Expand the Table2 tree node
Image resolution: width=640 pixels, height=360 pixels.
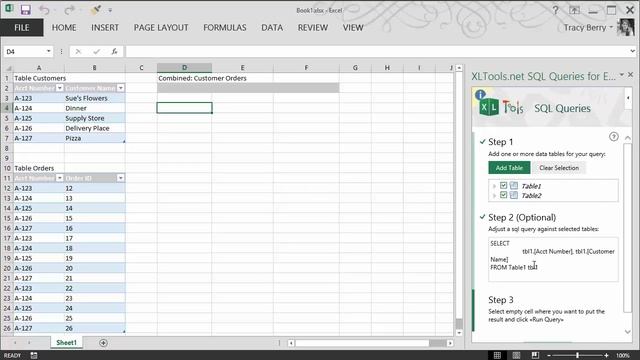(x=494, y=196)
